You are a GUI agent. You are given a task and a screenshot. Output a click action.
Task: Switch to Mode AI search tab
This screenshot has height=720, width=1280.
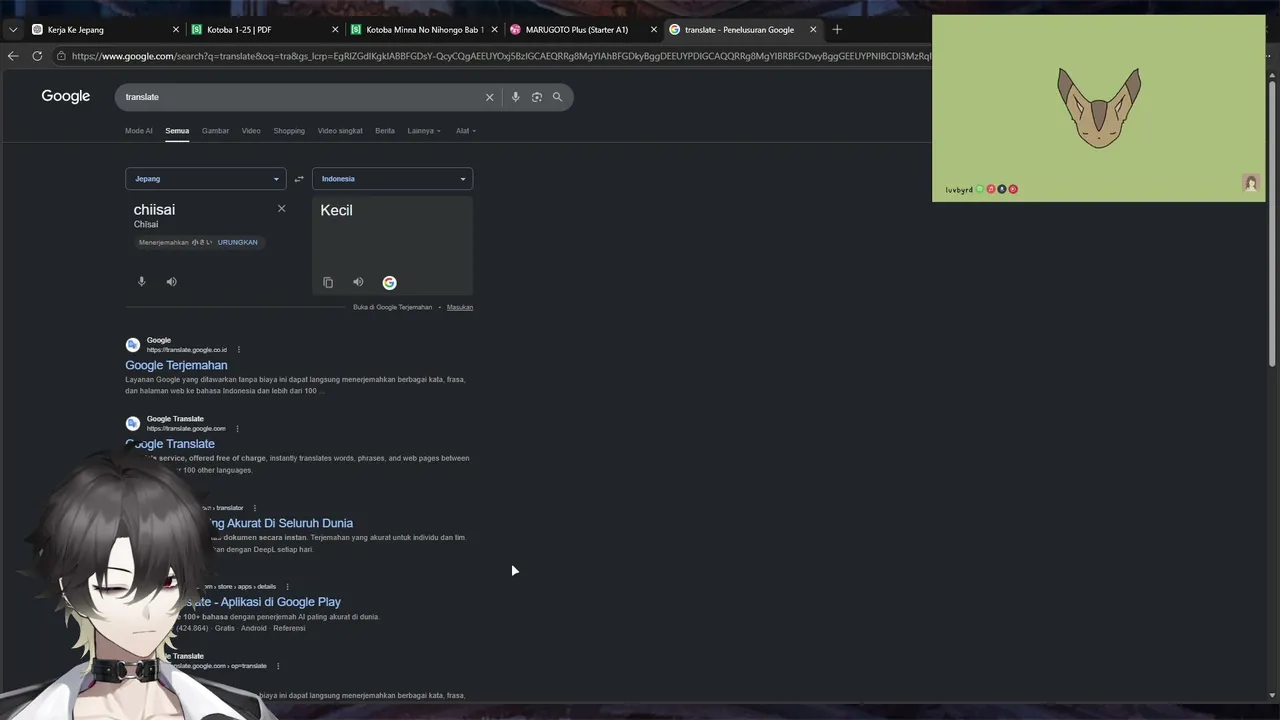[x=139, y=131]
